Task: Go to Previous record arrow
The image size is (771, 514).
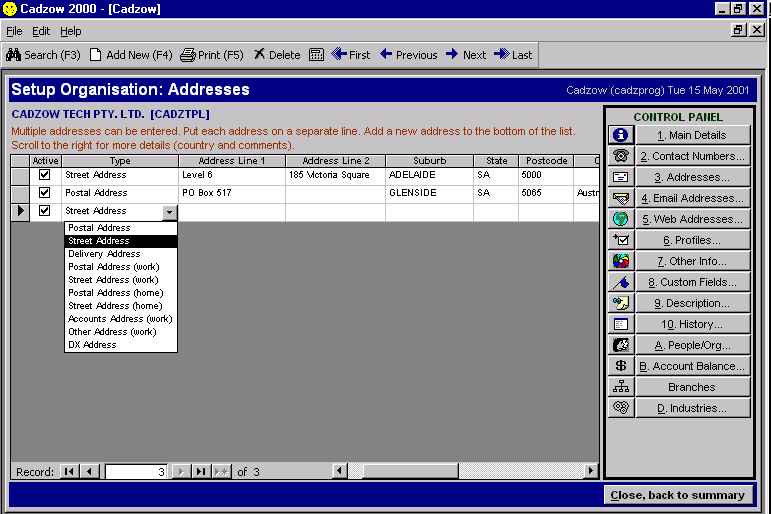Action: (386, 54)
